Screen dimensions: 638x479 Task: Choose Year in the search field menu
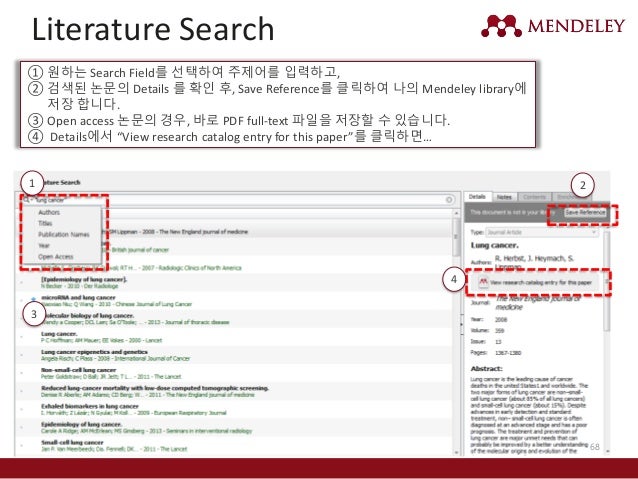coord(44,245)
